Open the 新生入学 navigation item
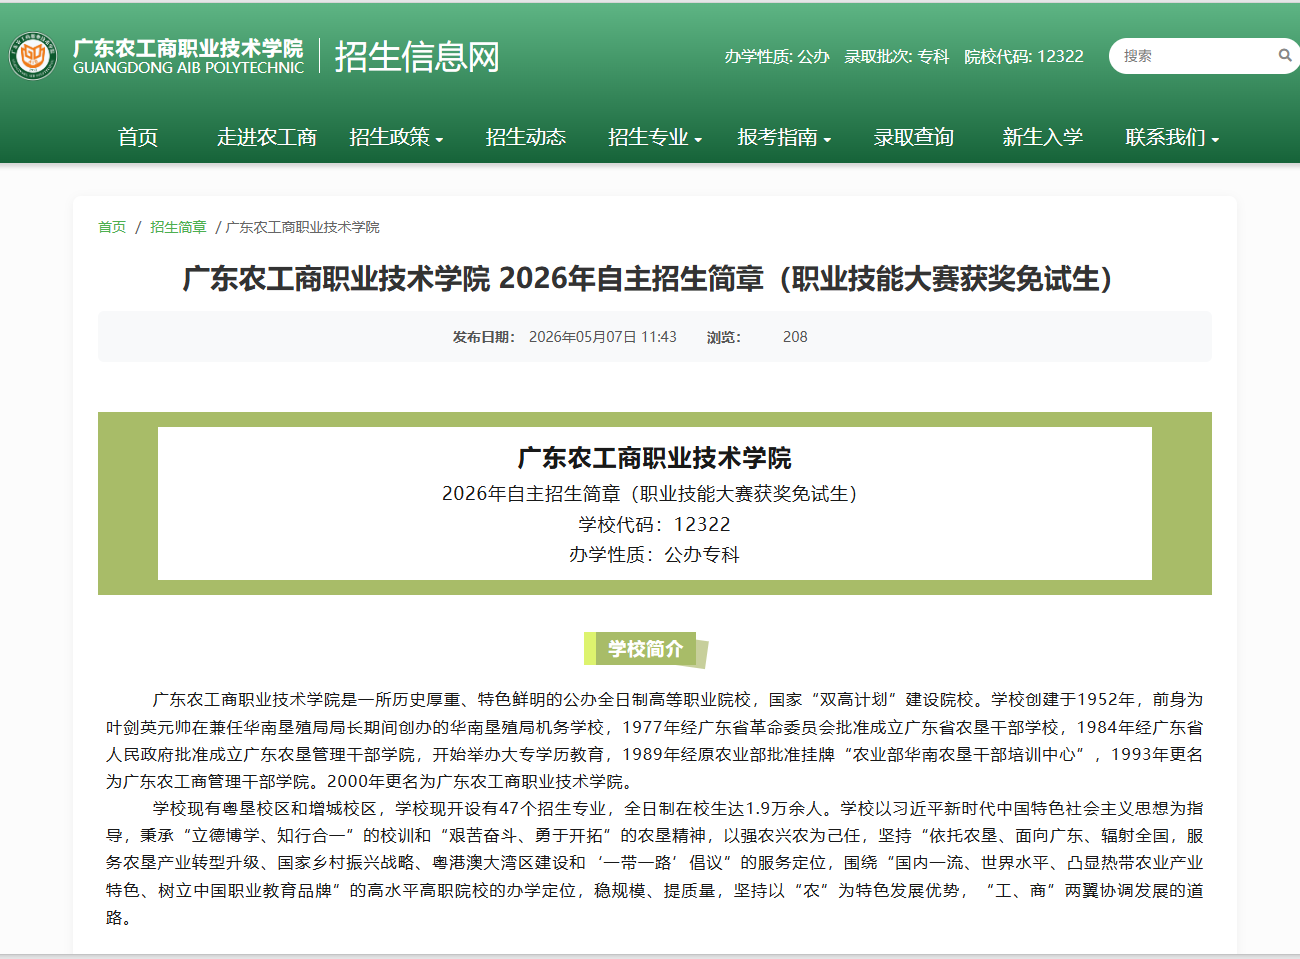This screenshot has height=959, width=1300. pos(1043,137)
